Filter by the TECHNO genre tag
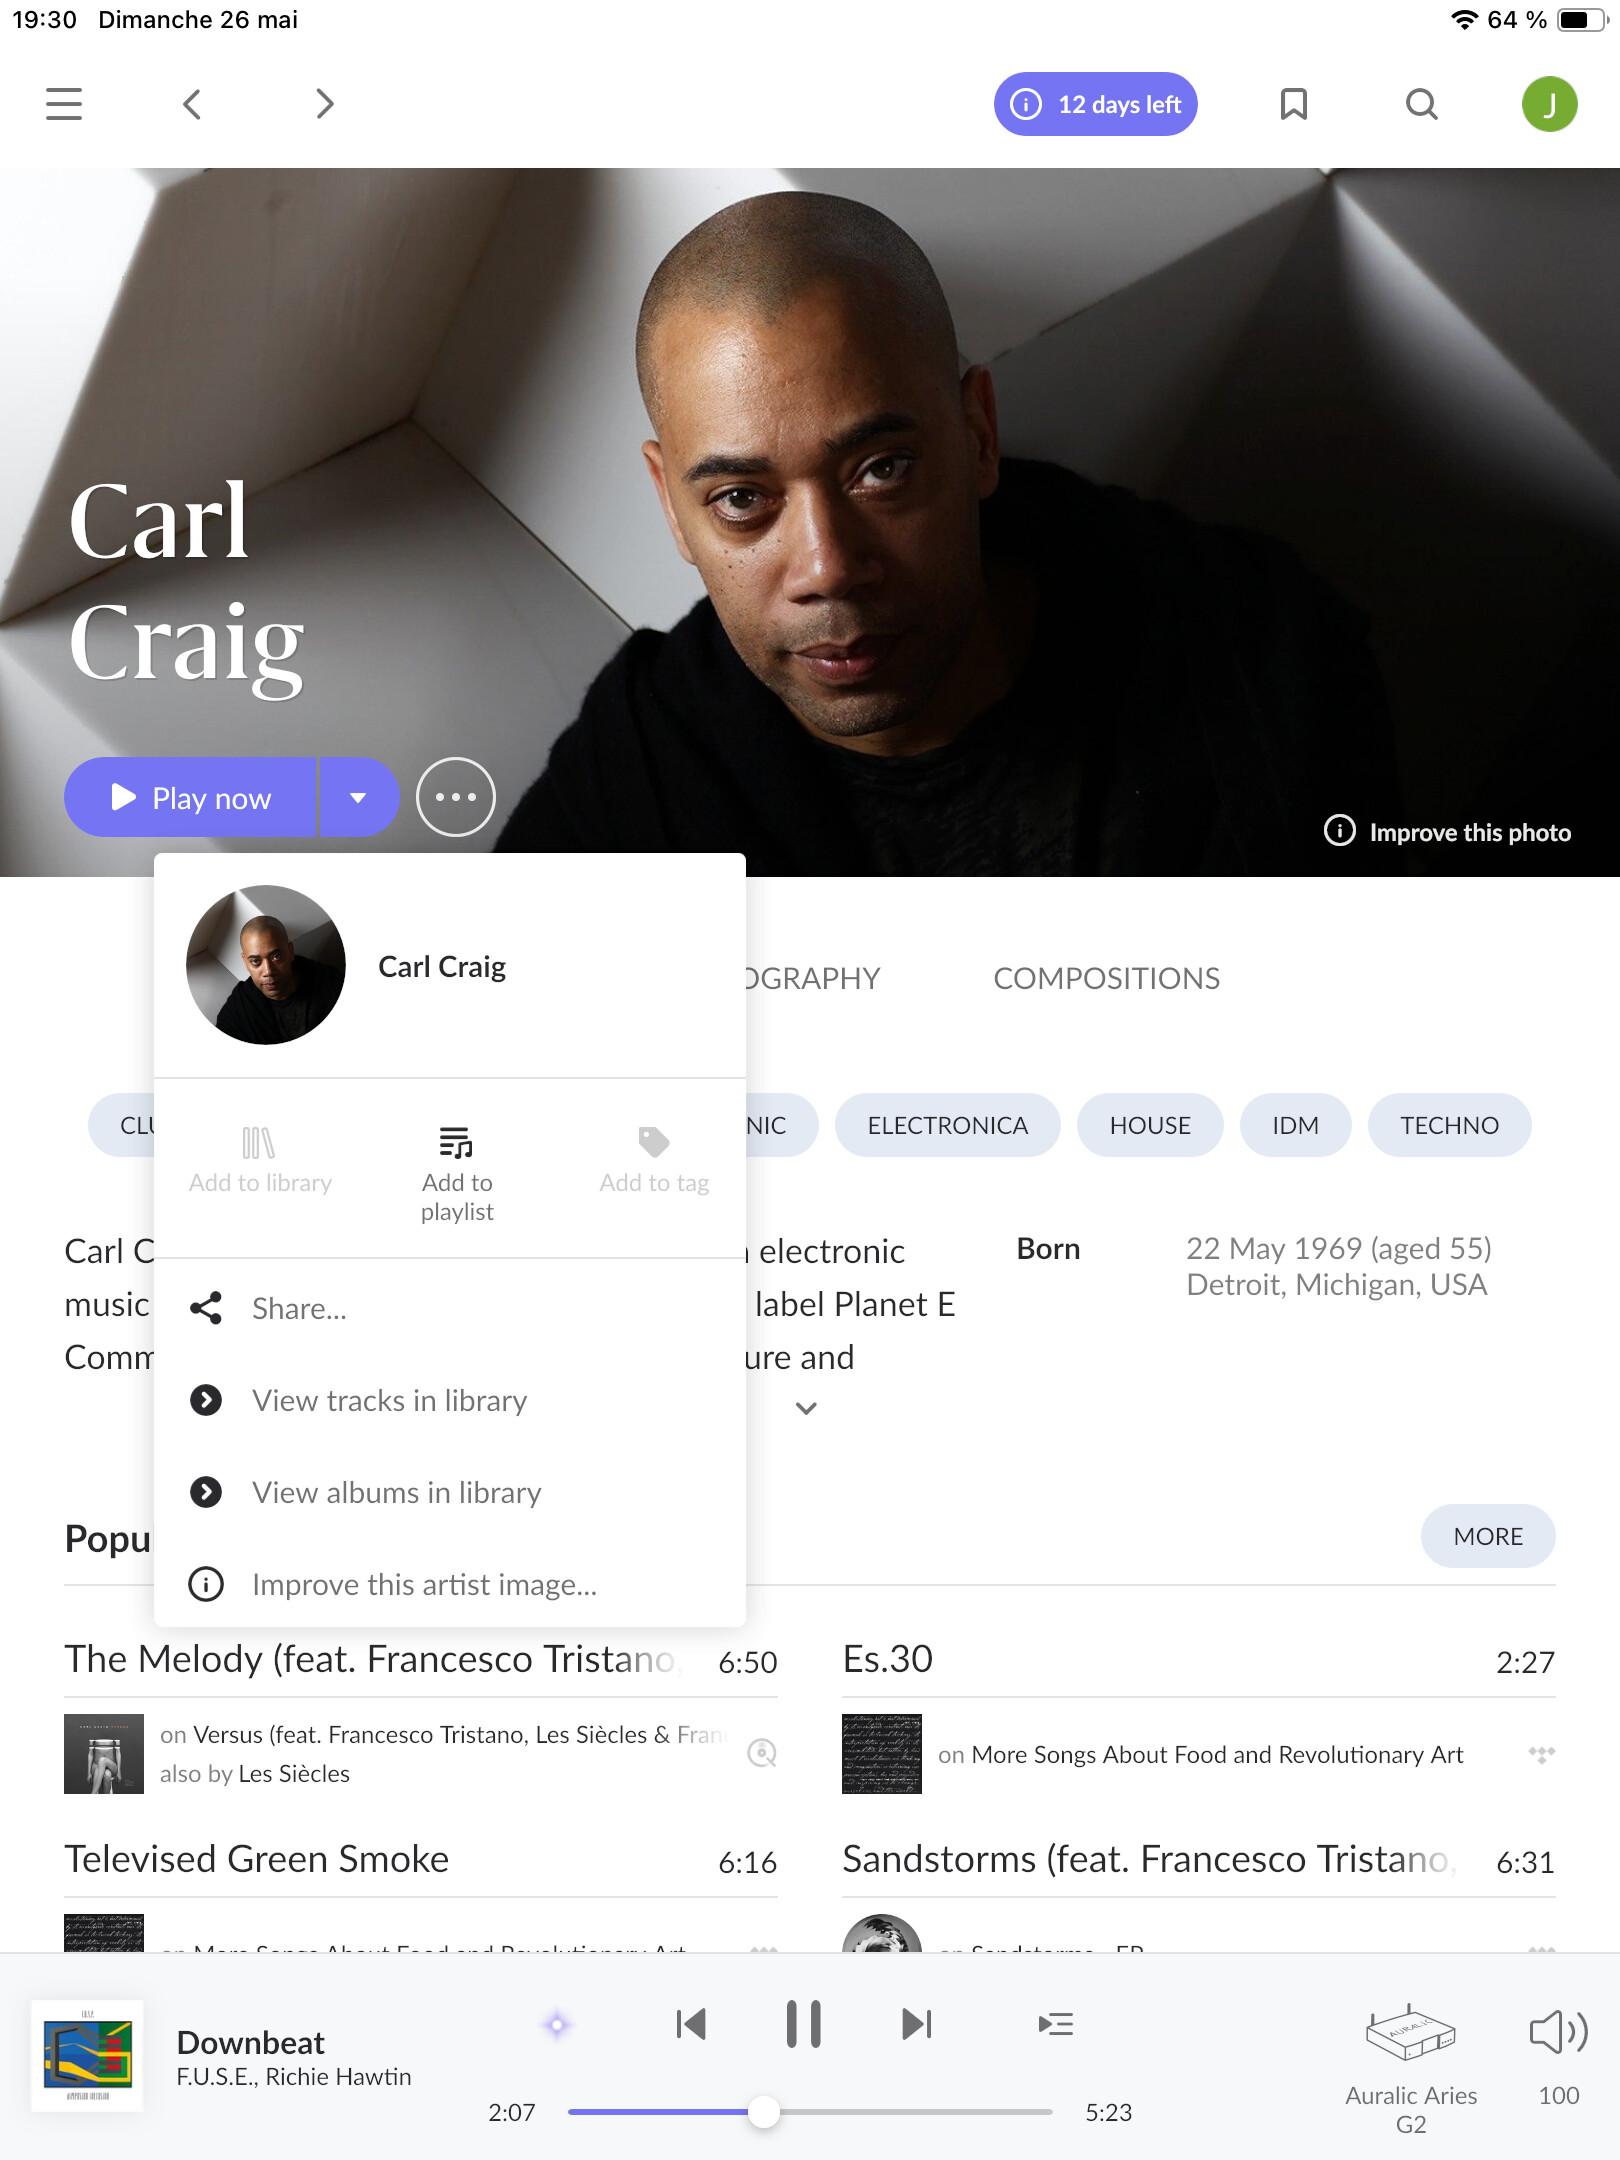 [1449, 1125]
